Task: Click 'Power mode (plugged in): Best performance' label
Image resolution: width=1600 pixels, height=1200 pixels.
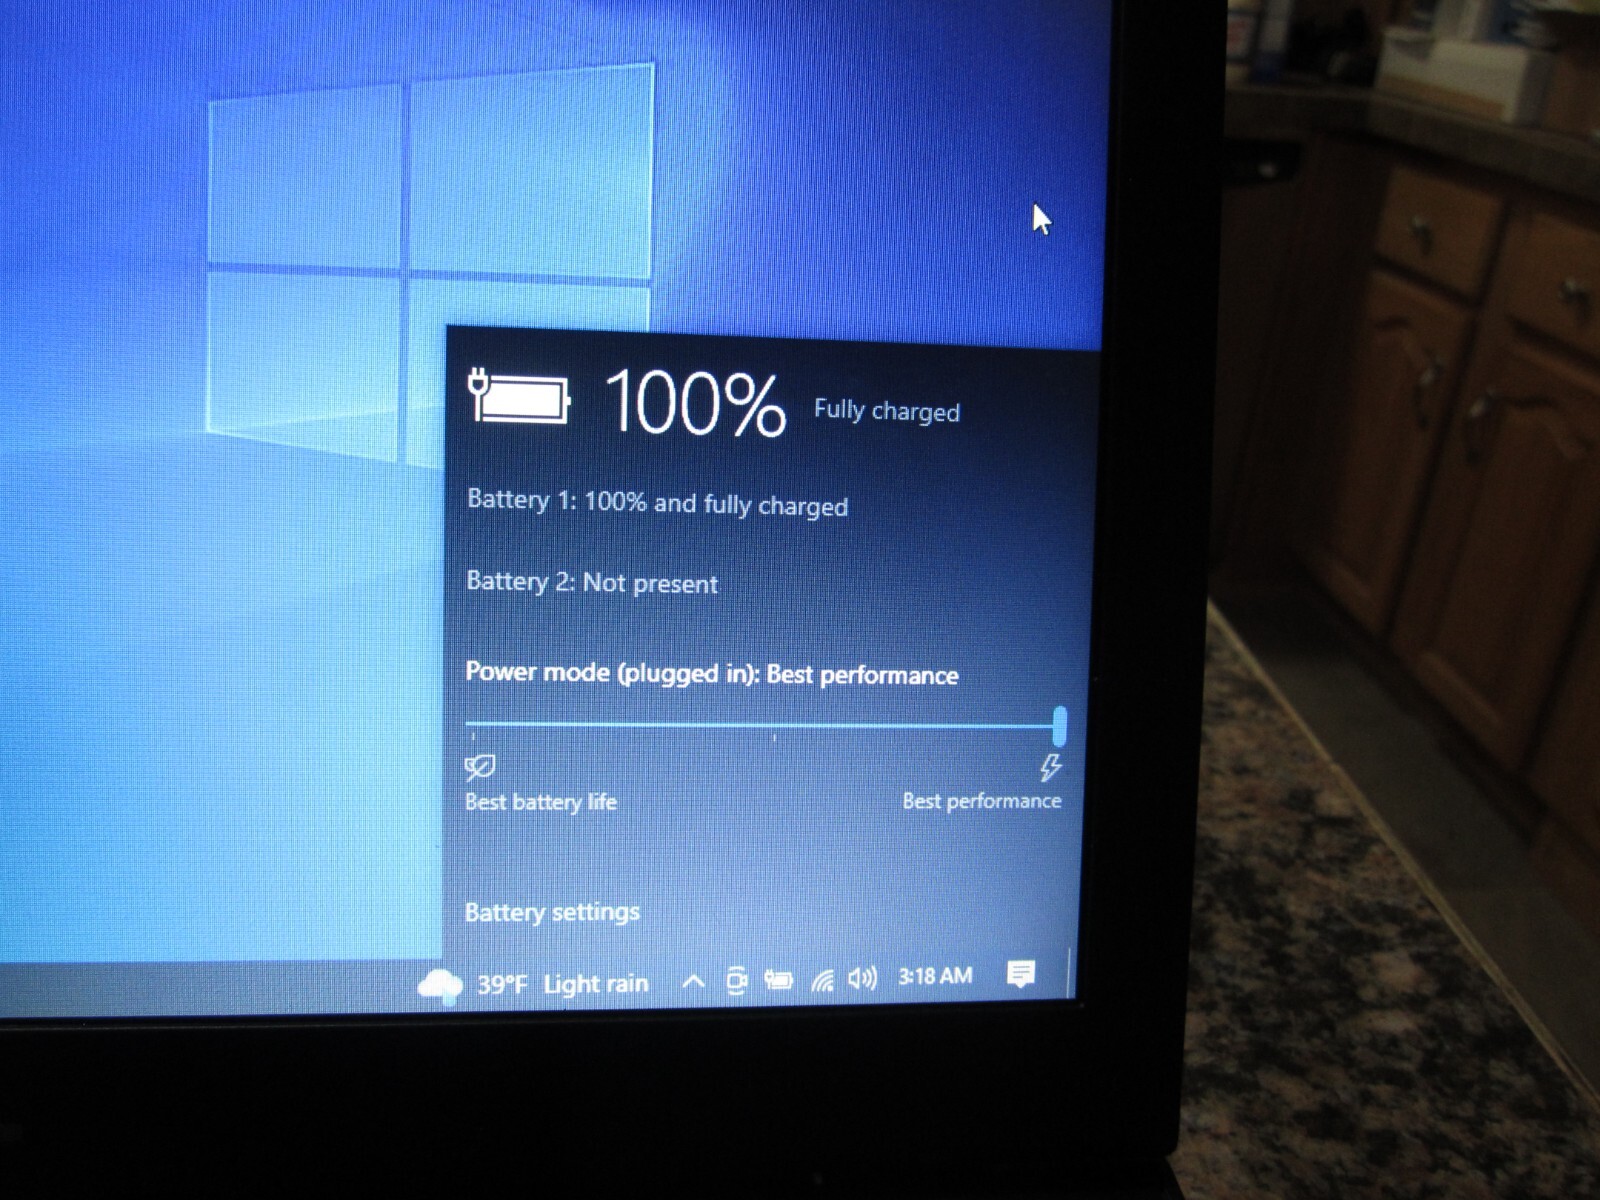Action: 712,674
